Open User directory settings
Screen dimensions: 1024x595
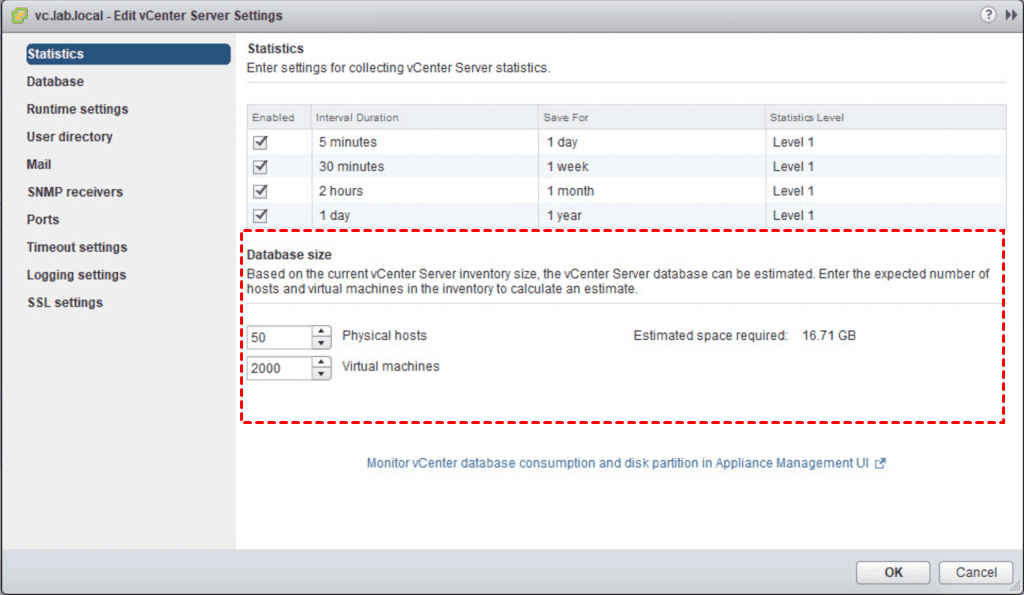coord(69,137)
